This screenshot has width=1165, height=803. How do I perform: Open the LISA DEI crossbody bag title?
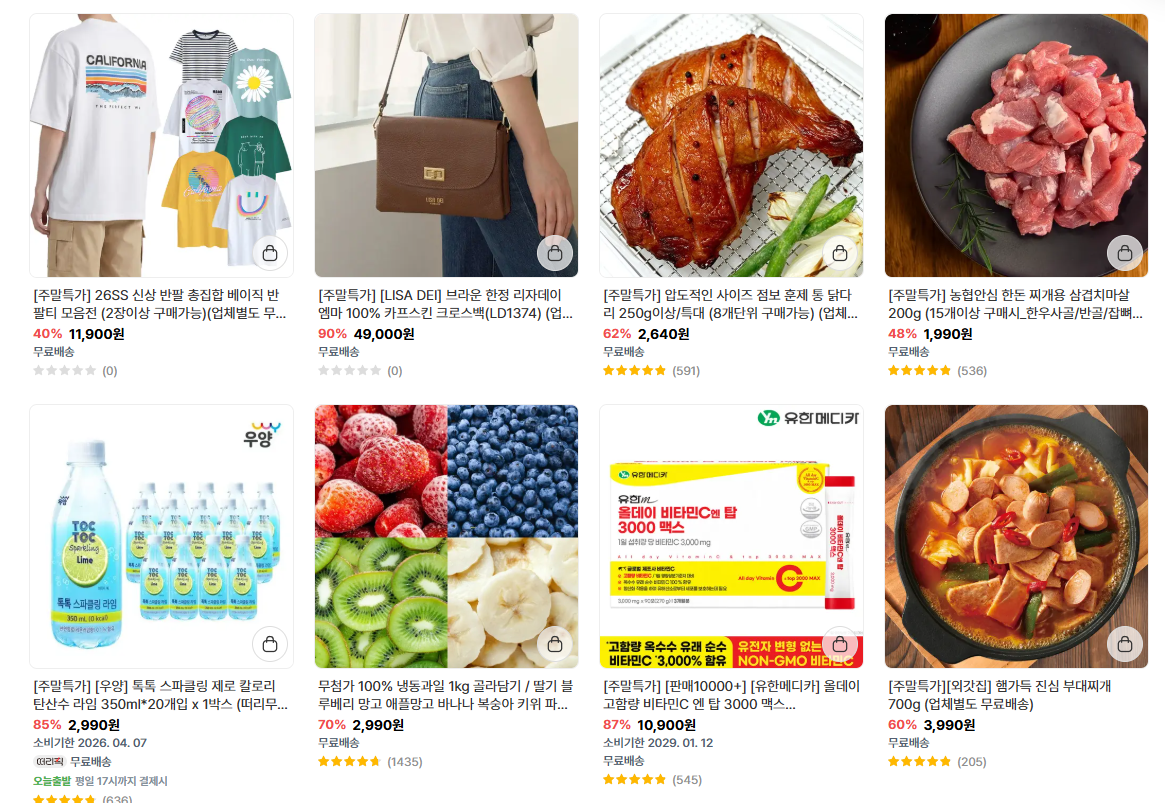pyautogui.click(x=445, y=304)
